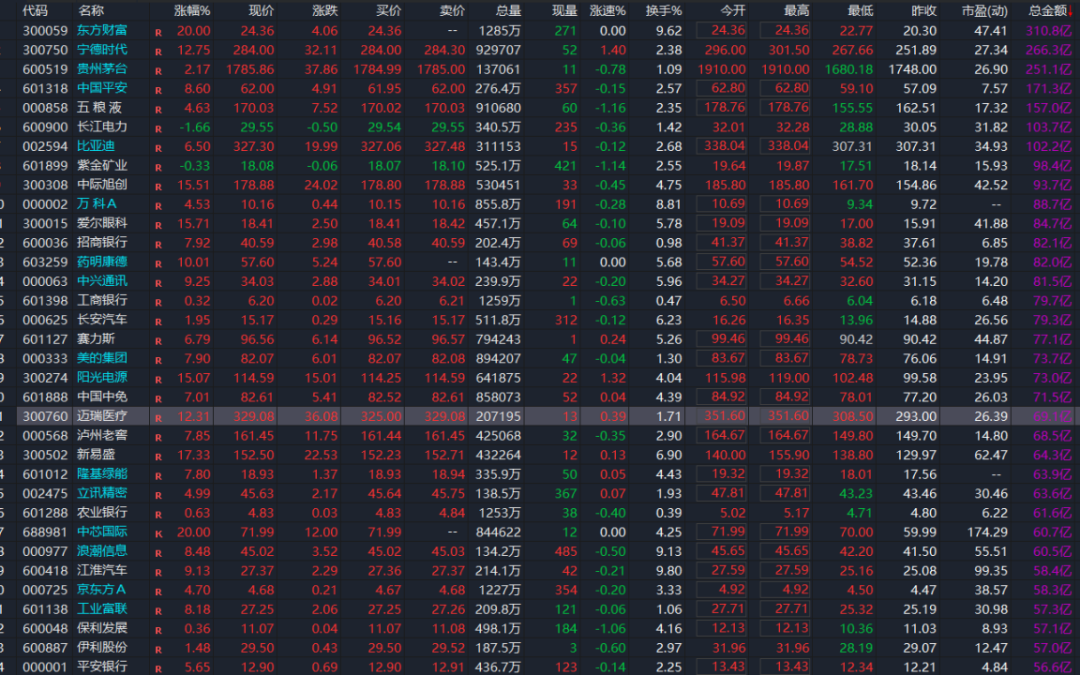Select stock code 600900
Image resolution: width=1080 pixels, height=675 pixels.
(x=45, y=127)
